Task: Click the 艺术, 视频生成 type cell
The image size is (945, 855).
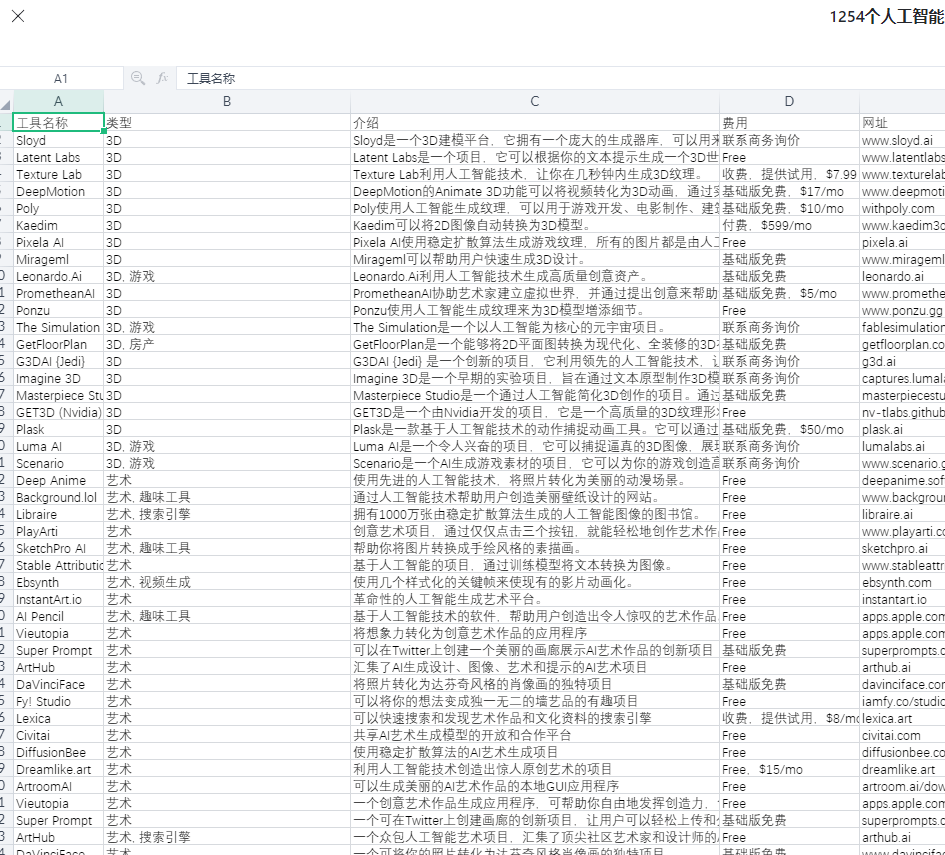Action: point(227,583)
